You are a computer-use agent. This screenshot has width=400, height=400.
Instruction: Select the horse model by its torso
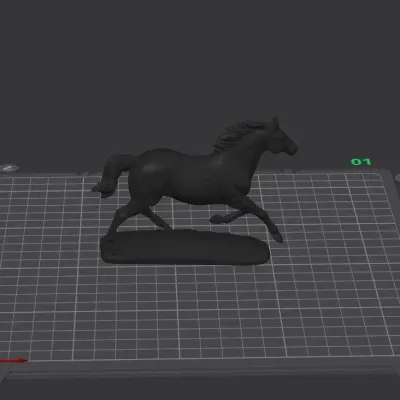click(x=193, y=177)
